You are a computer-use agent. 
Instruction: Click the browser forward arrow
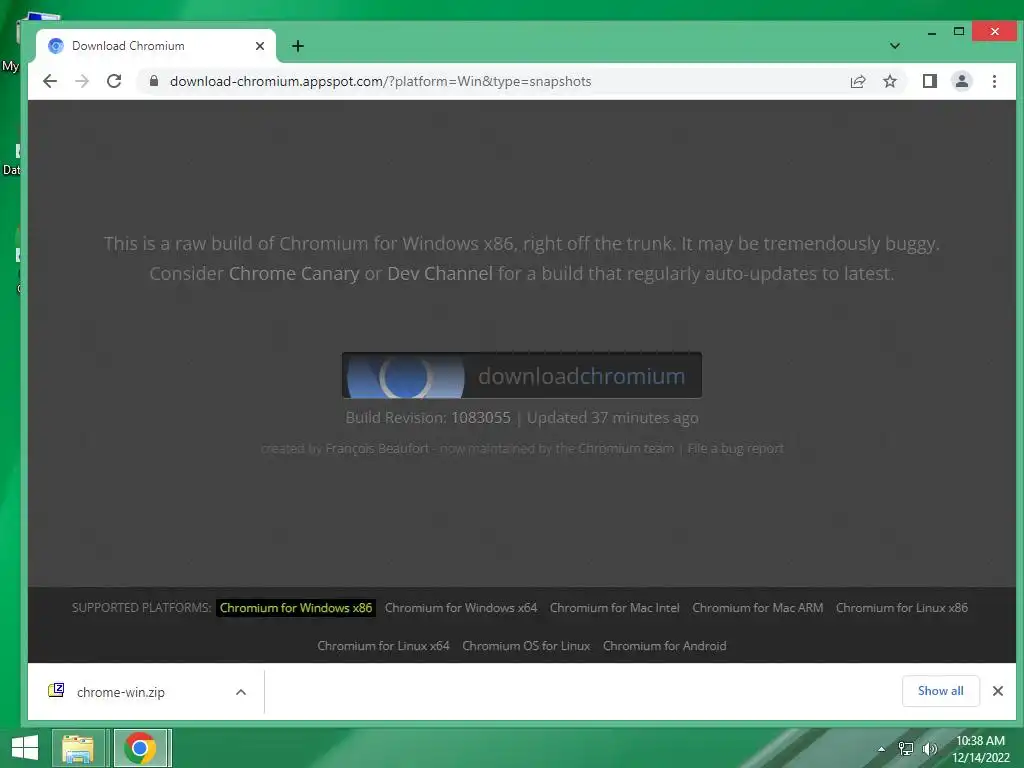(x=82, y=81)
